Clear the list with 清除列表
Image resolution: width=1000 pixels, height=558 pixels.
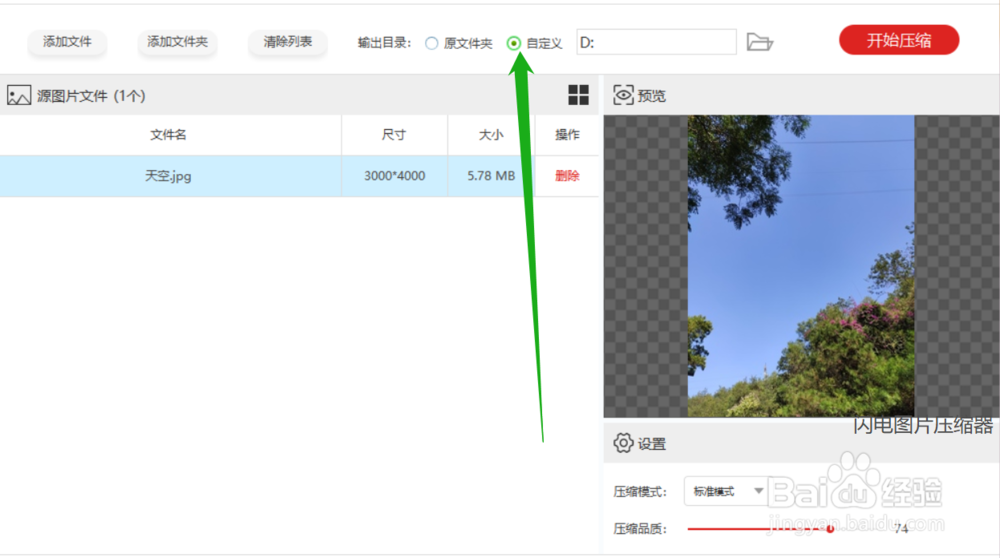tap(288, 42)
